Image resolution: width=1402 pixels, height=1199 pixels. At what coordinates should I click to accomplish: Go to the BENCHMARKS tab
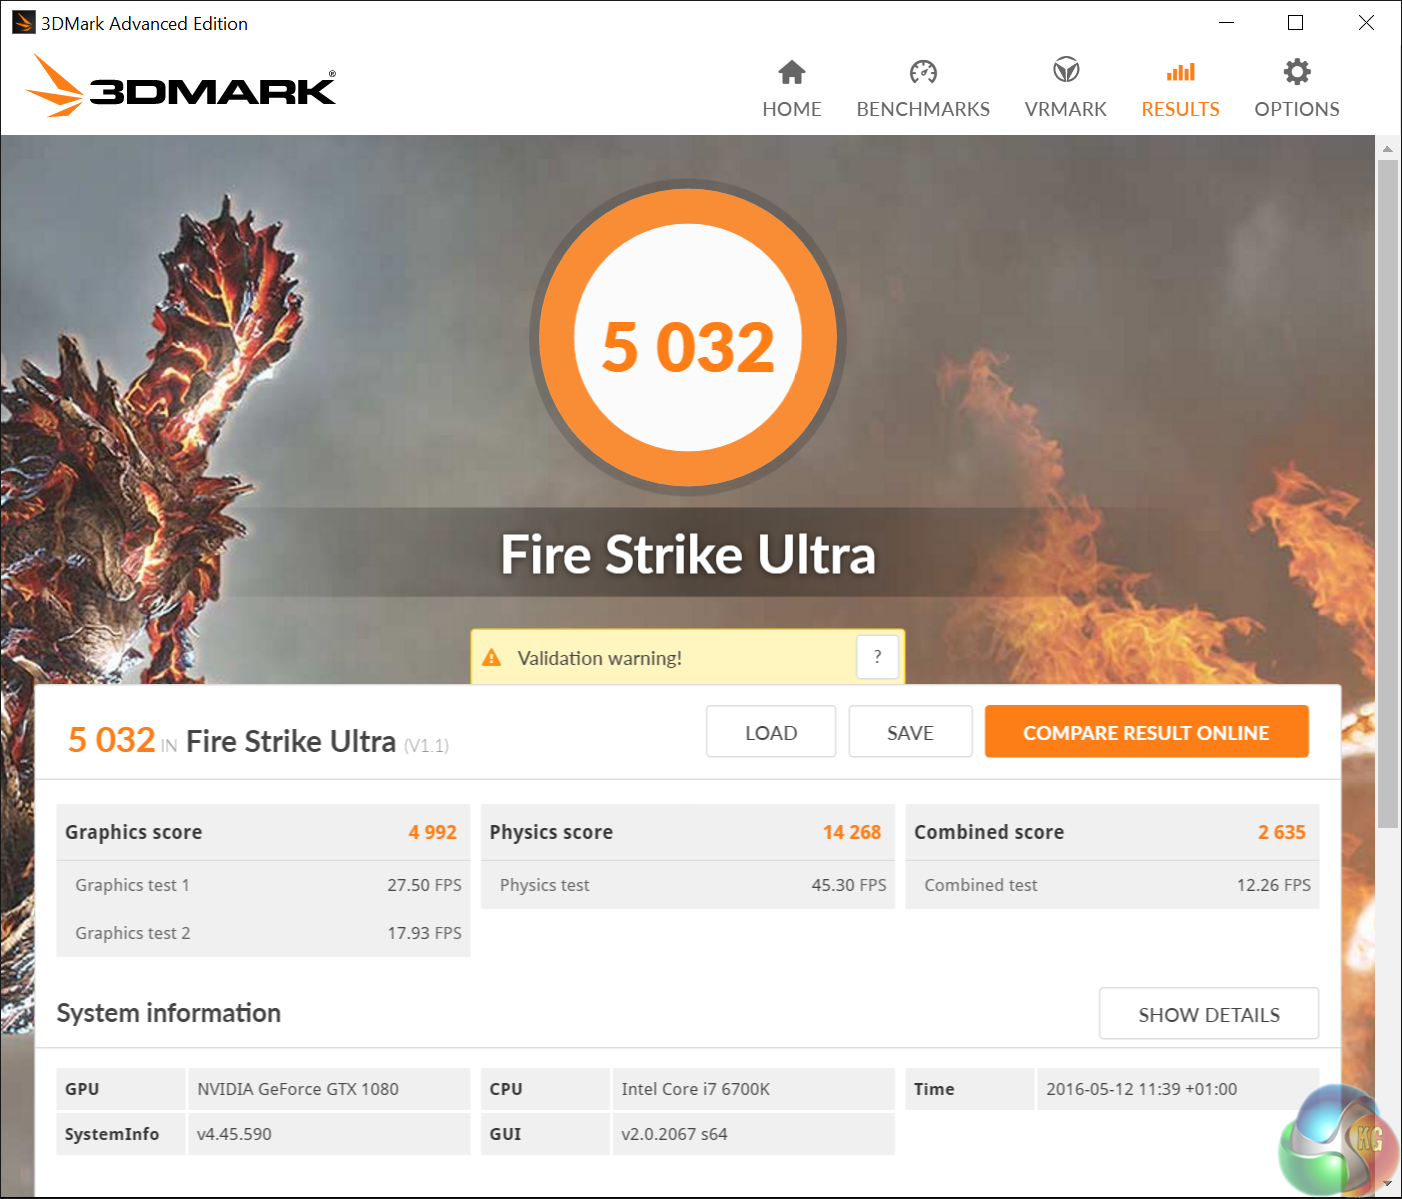923,88
